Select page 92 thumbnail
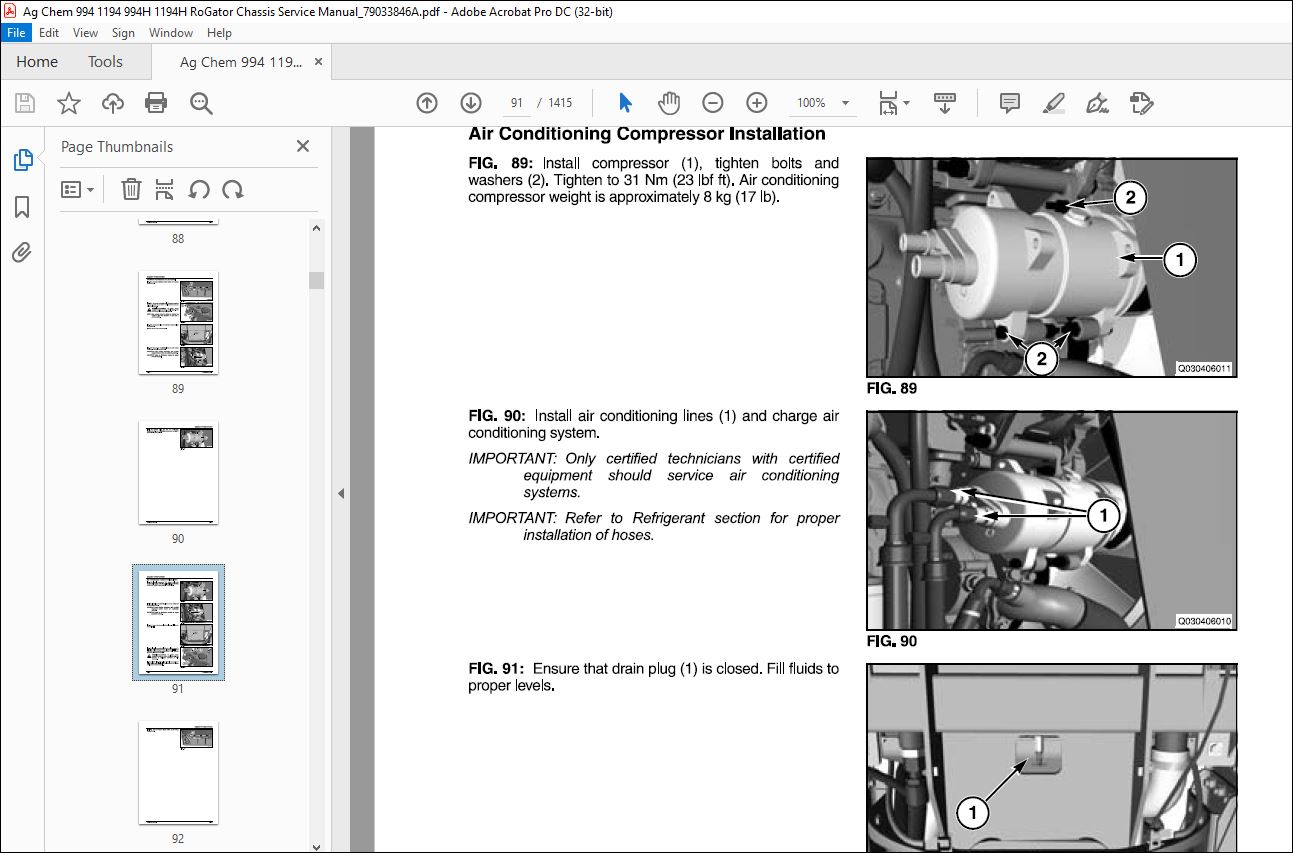Viewport: 1293px width, 853px height. coord(178,772)
